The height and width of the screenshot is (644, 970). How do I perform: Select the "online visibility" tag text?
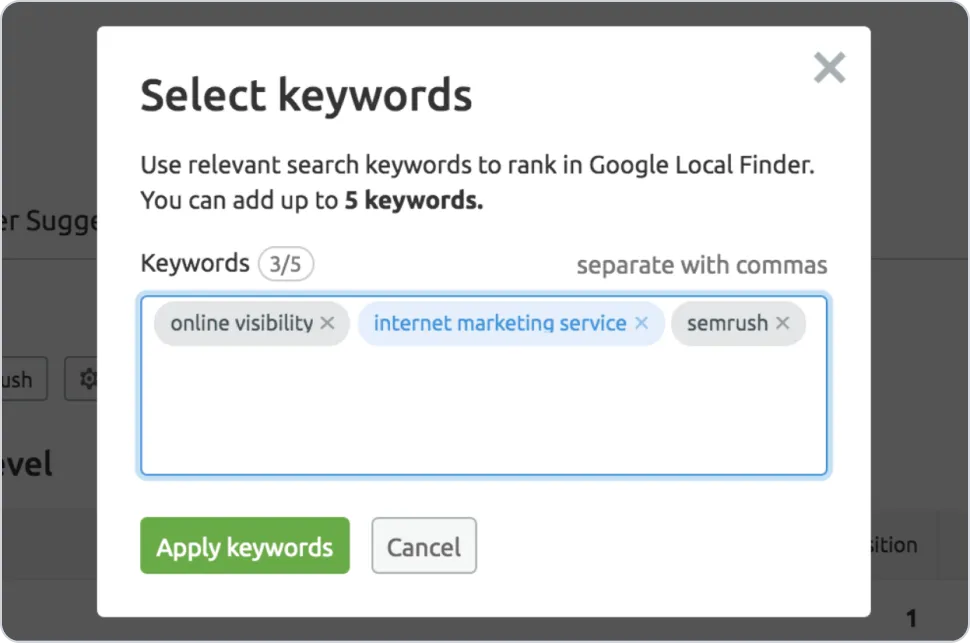pyautogui.click(x=241, y=323)
